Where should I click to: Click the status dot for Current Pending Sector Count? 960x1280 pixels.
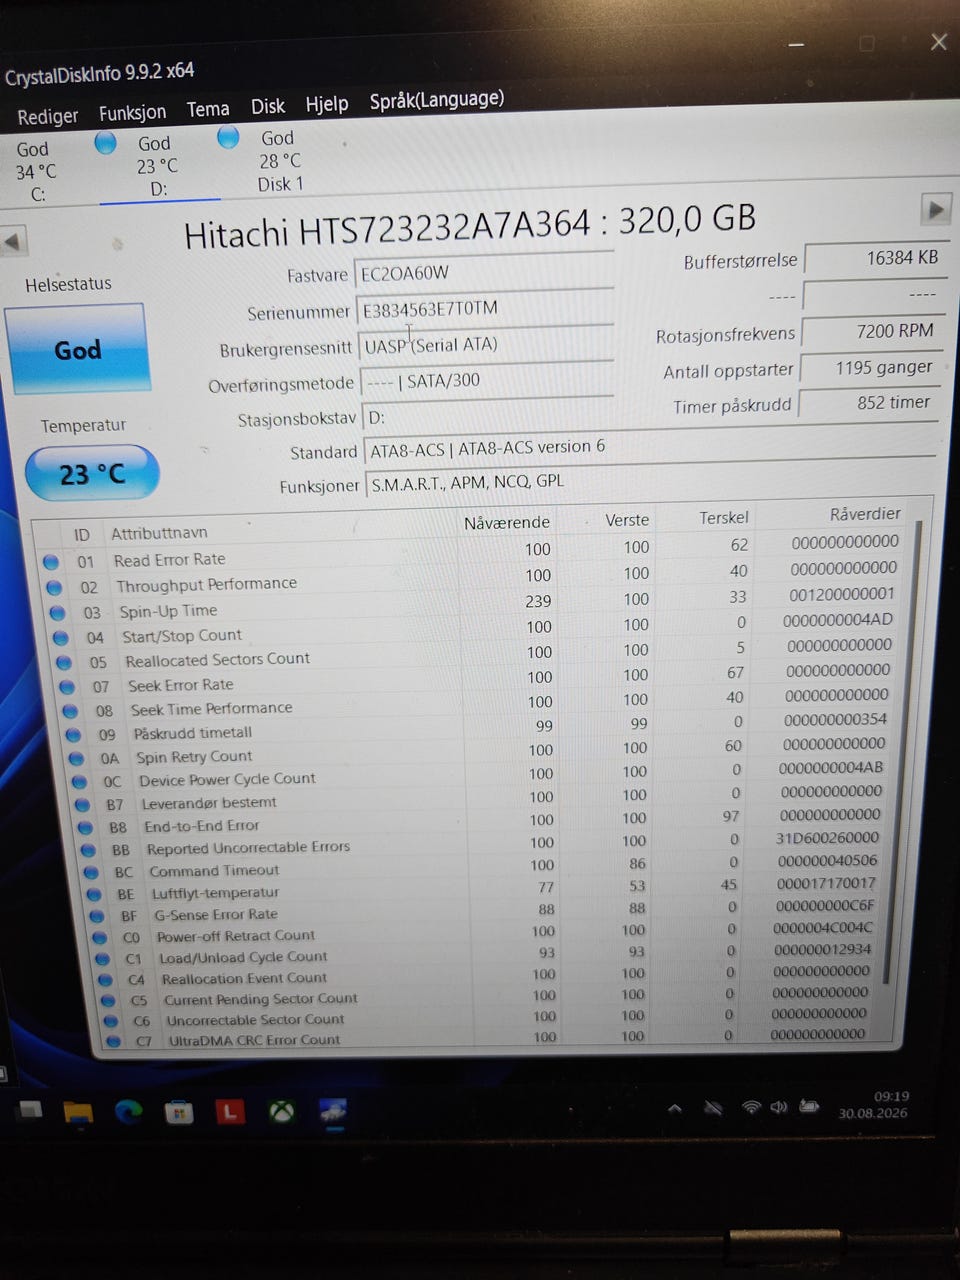tap(107, 1000)
